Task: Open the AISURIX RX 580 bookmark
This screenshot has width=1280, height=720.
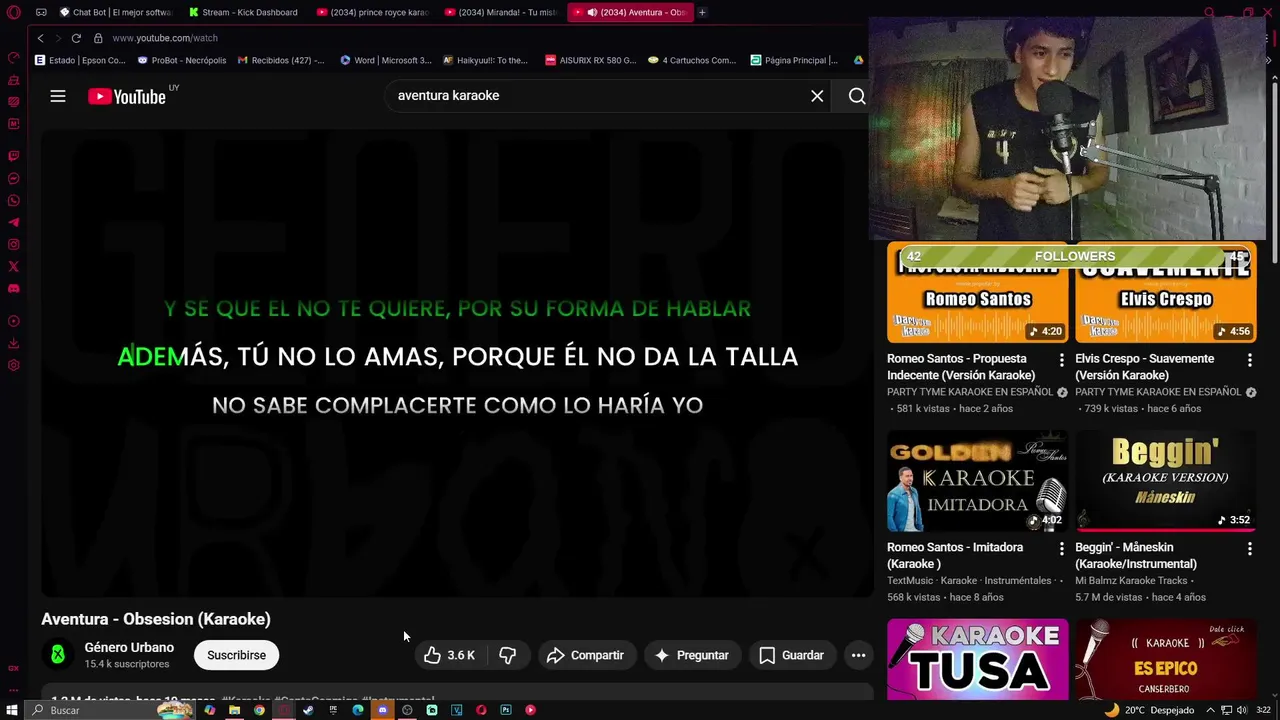Action: (x=590, y=60)
